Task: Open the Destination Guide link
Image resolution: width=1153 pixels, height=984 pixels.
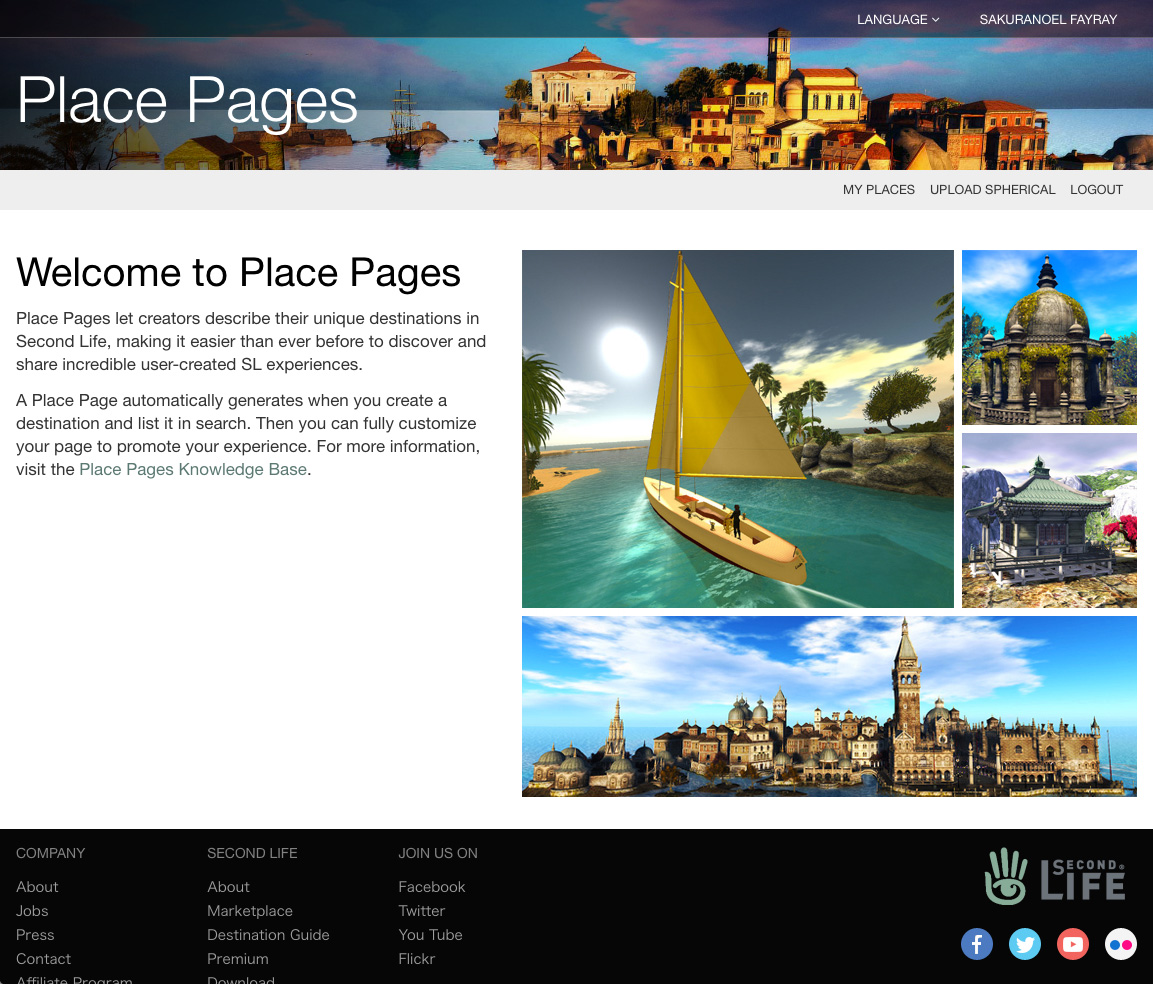Action: point(268,935)
